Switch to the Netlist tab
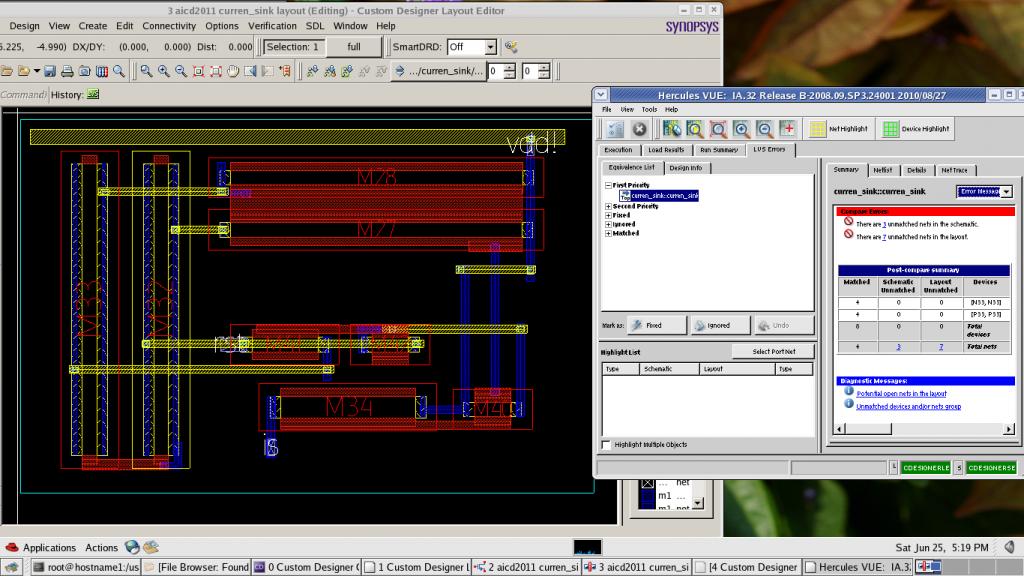 (881, 171)
